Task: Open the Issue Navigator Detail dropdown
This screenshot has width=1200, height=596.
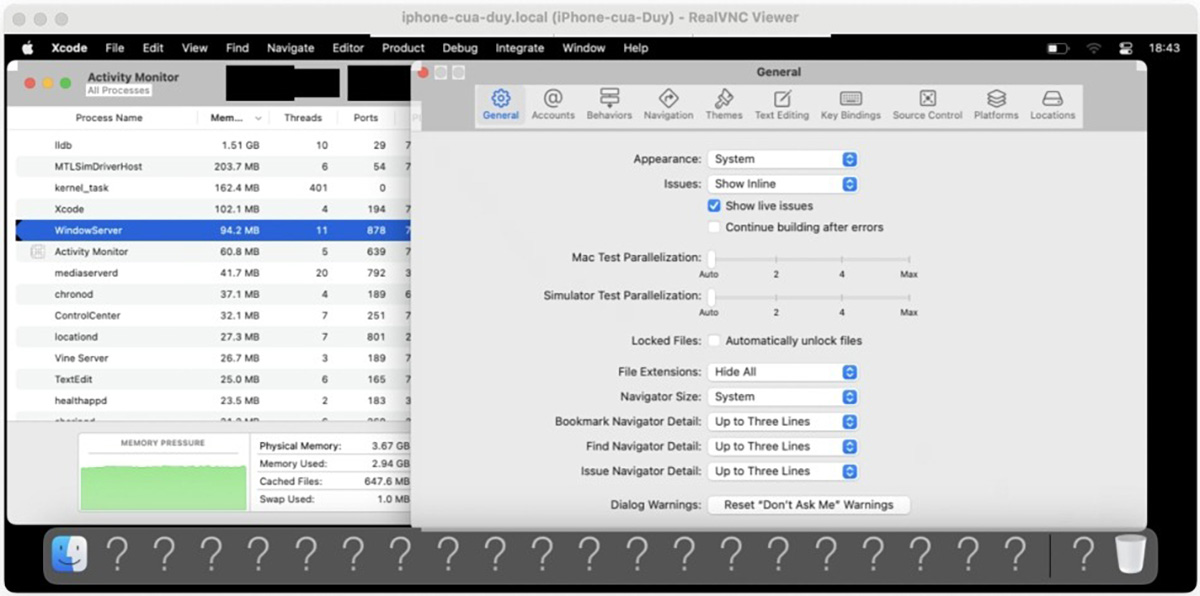Action: coord(783,471)
